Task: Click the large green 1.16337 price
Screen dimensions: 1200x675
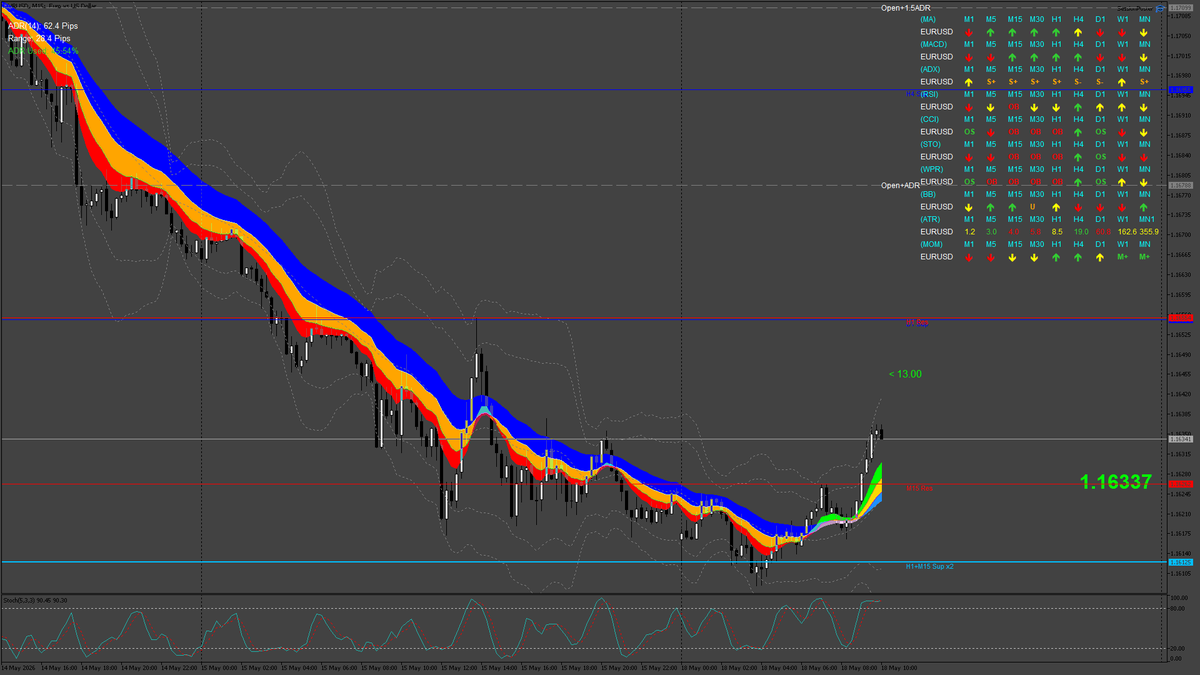Action: tap(1116, 483)
